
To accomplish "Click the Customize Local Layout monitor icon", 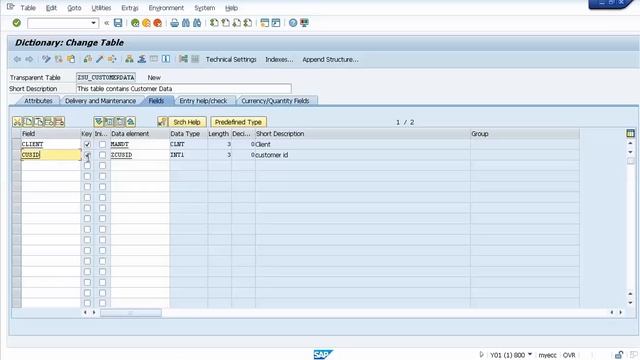I will point(304,23).
